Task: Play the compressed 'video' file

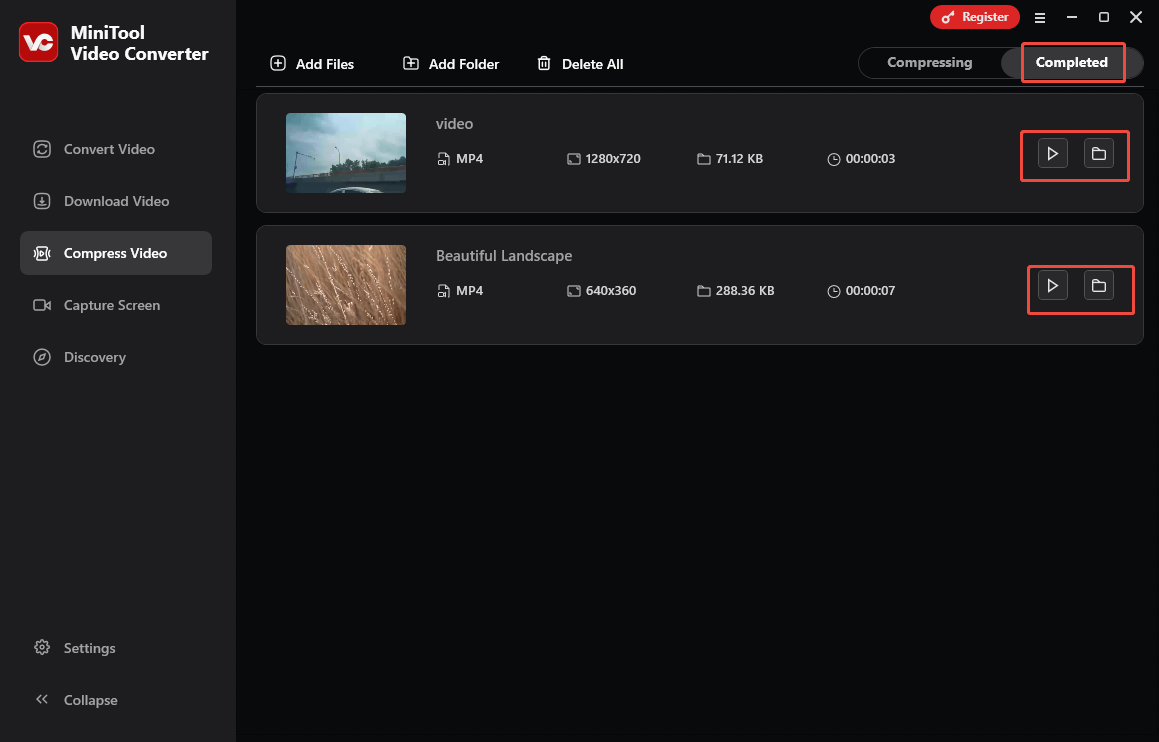Action: click(1053, 154)
